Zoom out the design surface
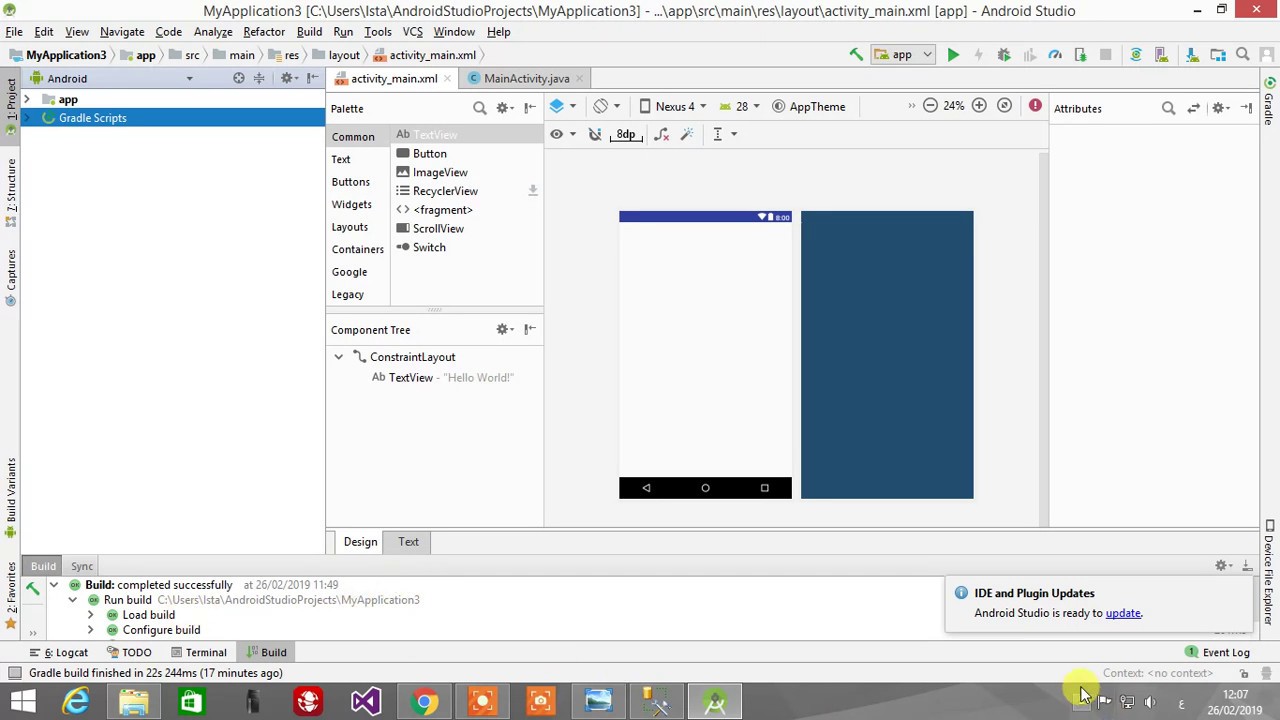This screenshot has height=720, width=1280. 930,106
